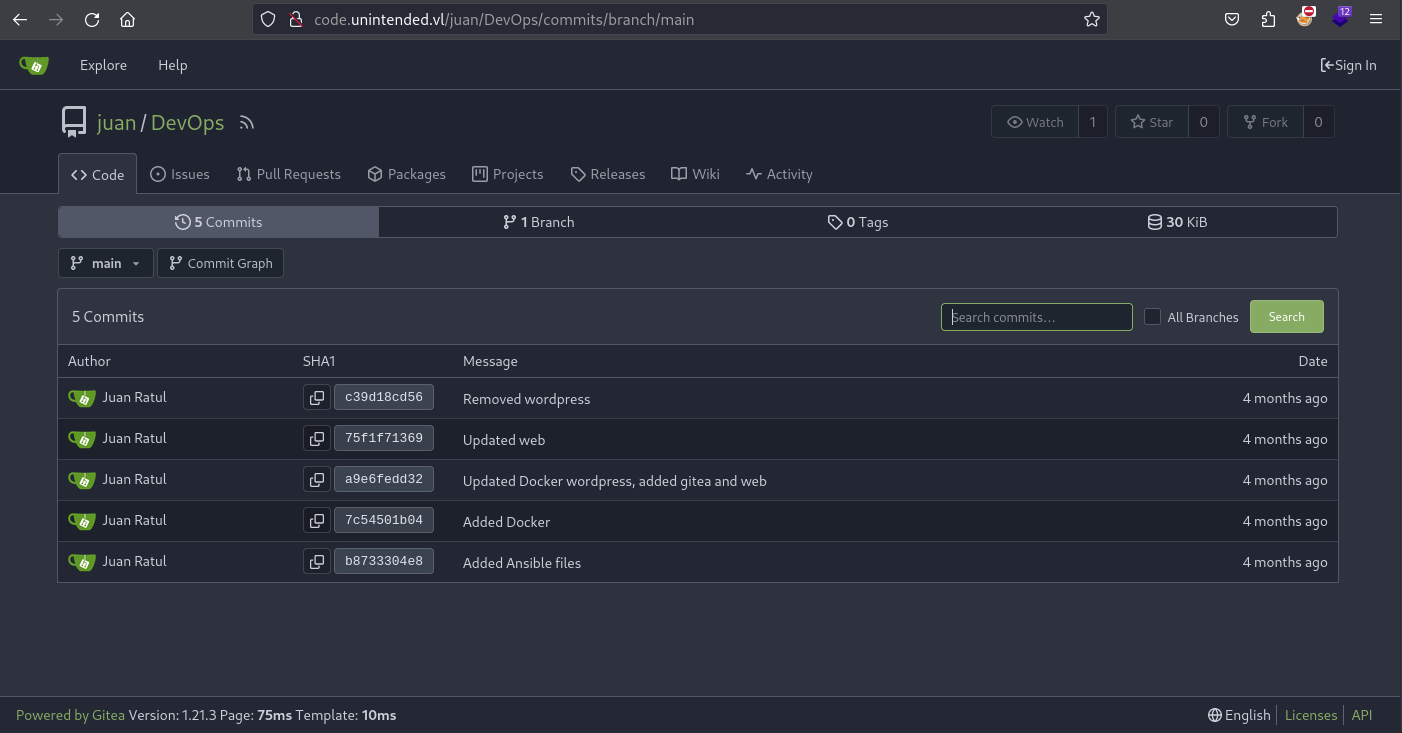Click the browser URL address bar
The width and height of the screenshot is (1402, 733).
[680, 19]
